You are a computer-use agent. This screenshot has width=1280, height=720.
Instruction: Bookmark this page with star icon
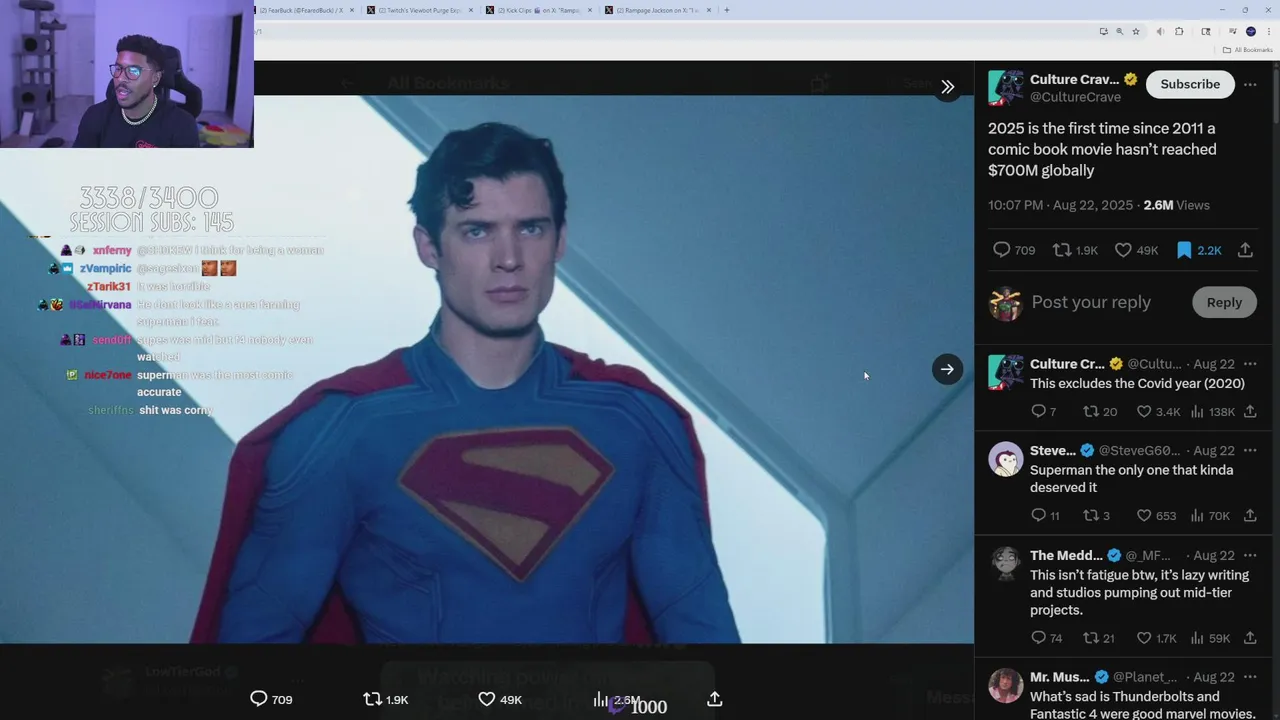[1136, 31]
